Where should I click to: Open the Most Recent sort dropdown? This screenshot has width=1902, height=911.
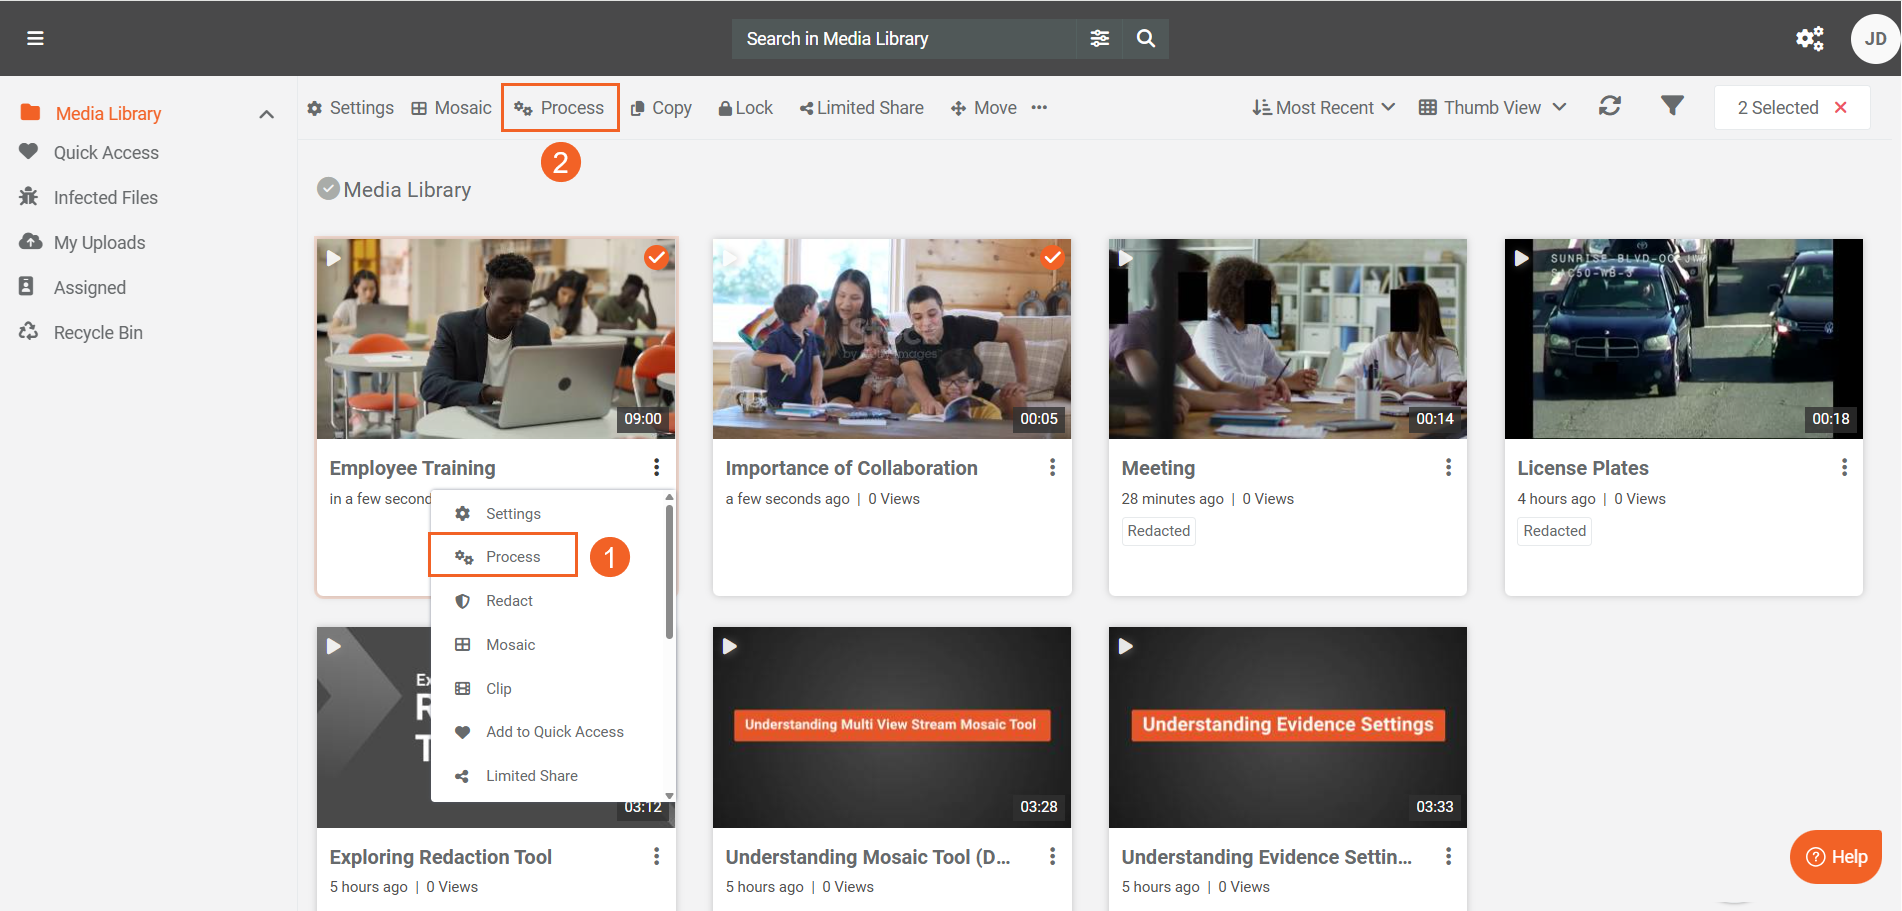point(1323,108)
